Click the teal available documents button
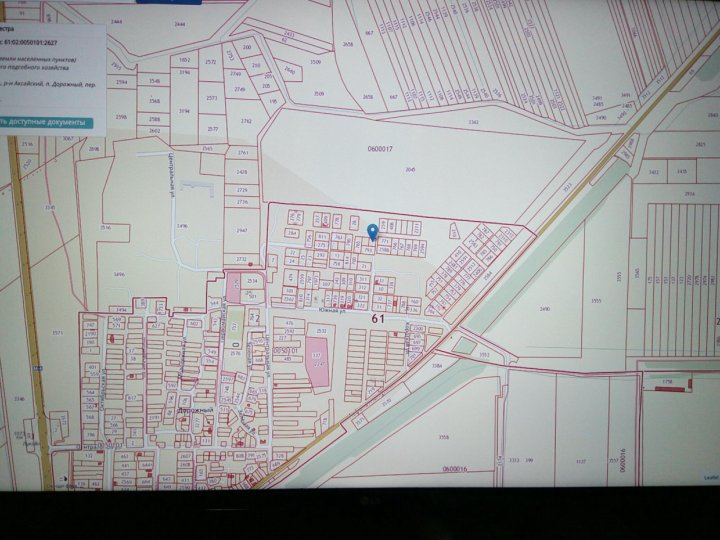 point(45,122)
